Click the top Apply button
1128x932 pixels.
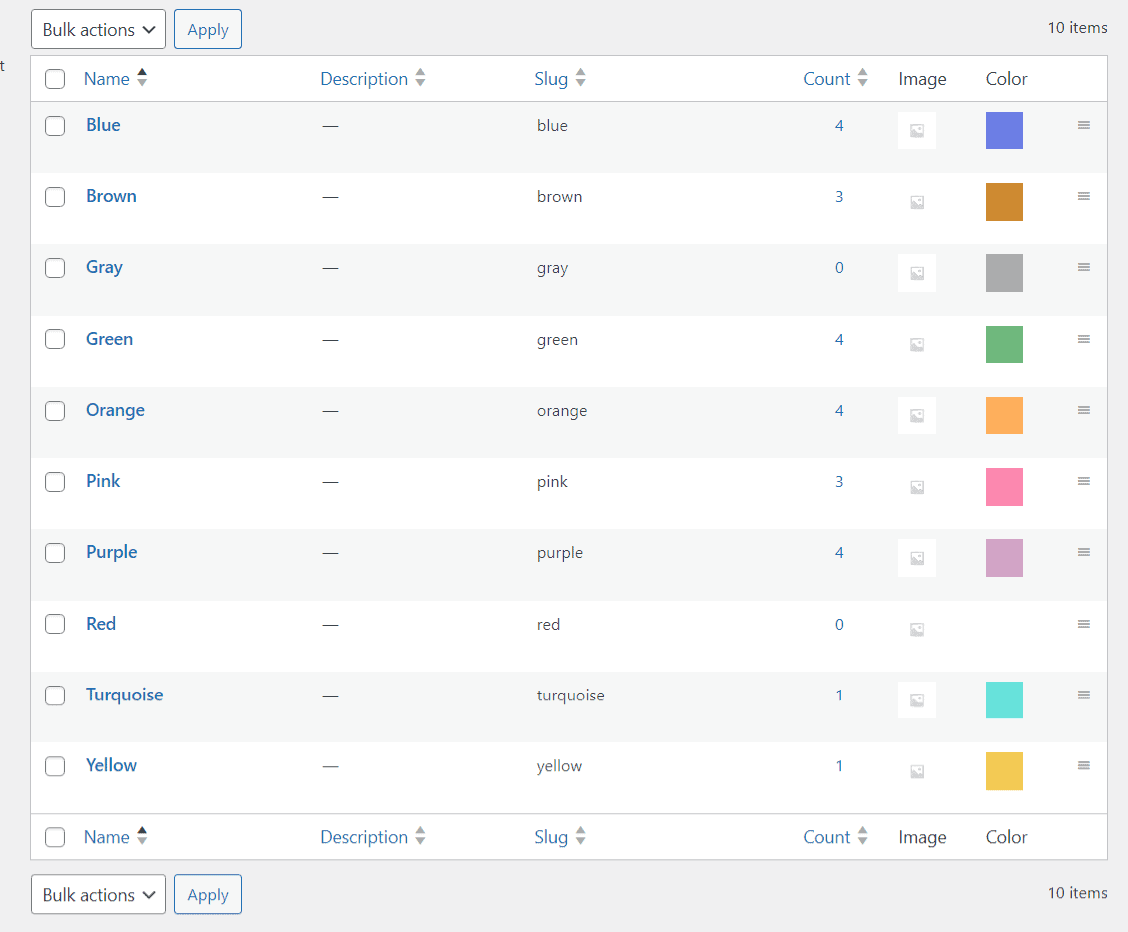[x=208, y=29]
